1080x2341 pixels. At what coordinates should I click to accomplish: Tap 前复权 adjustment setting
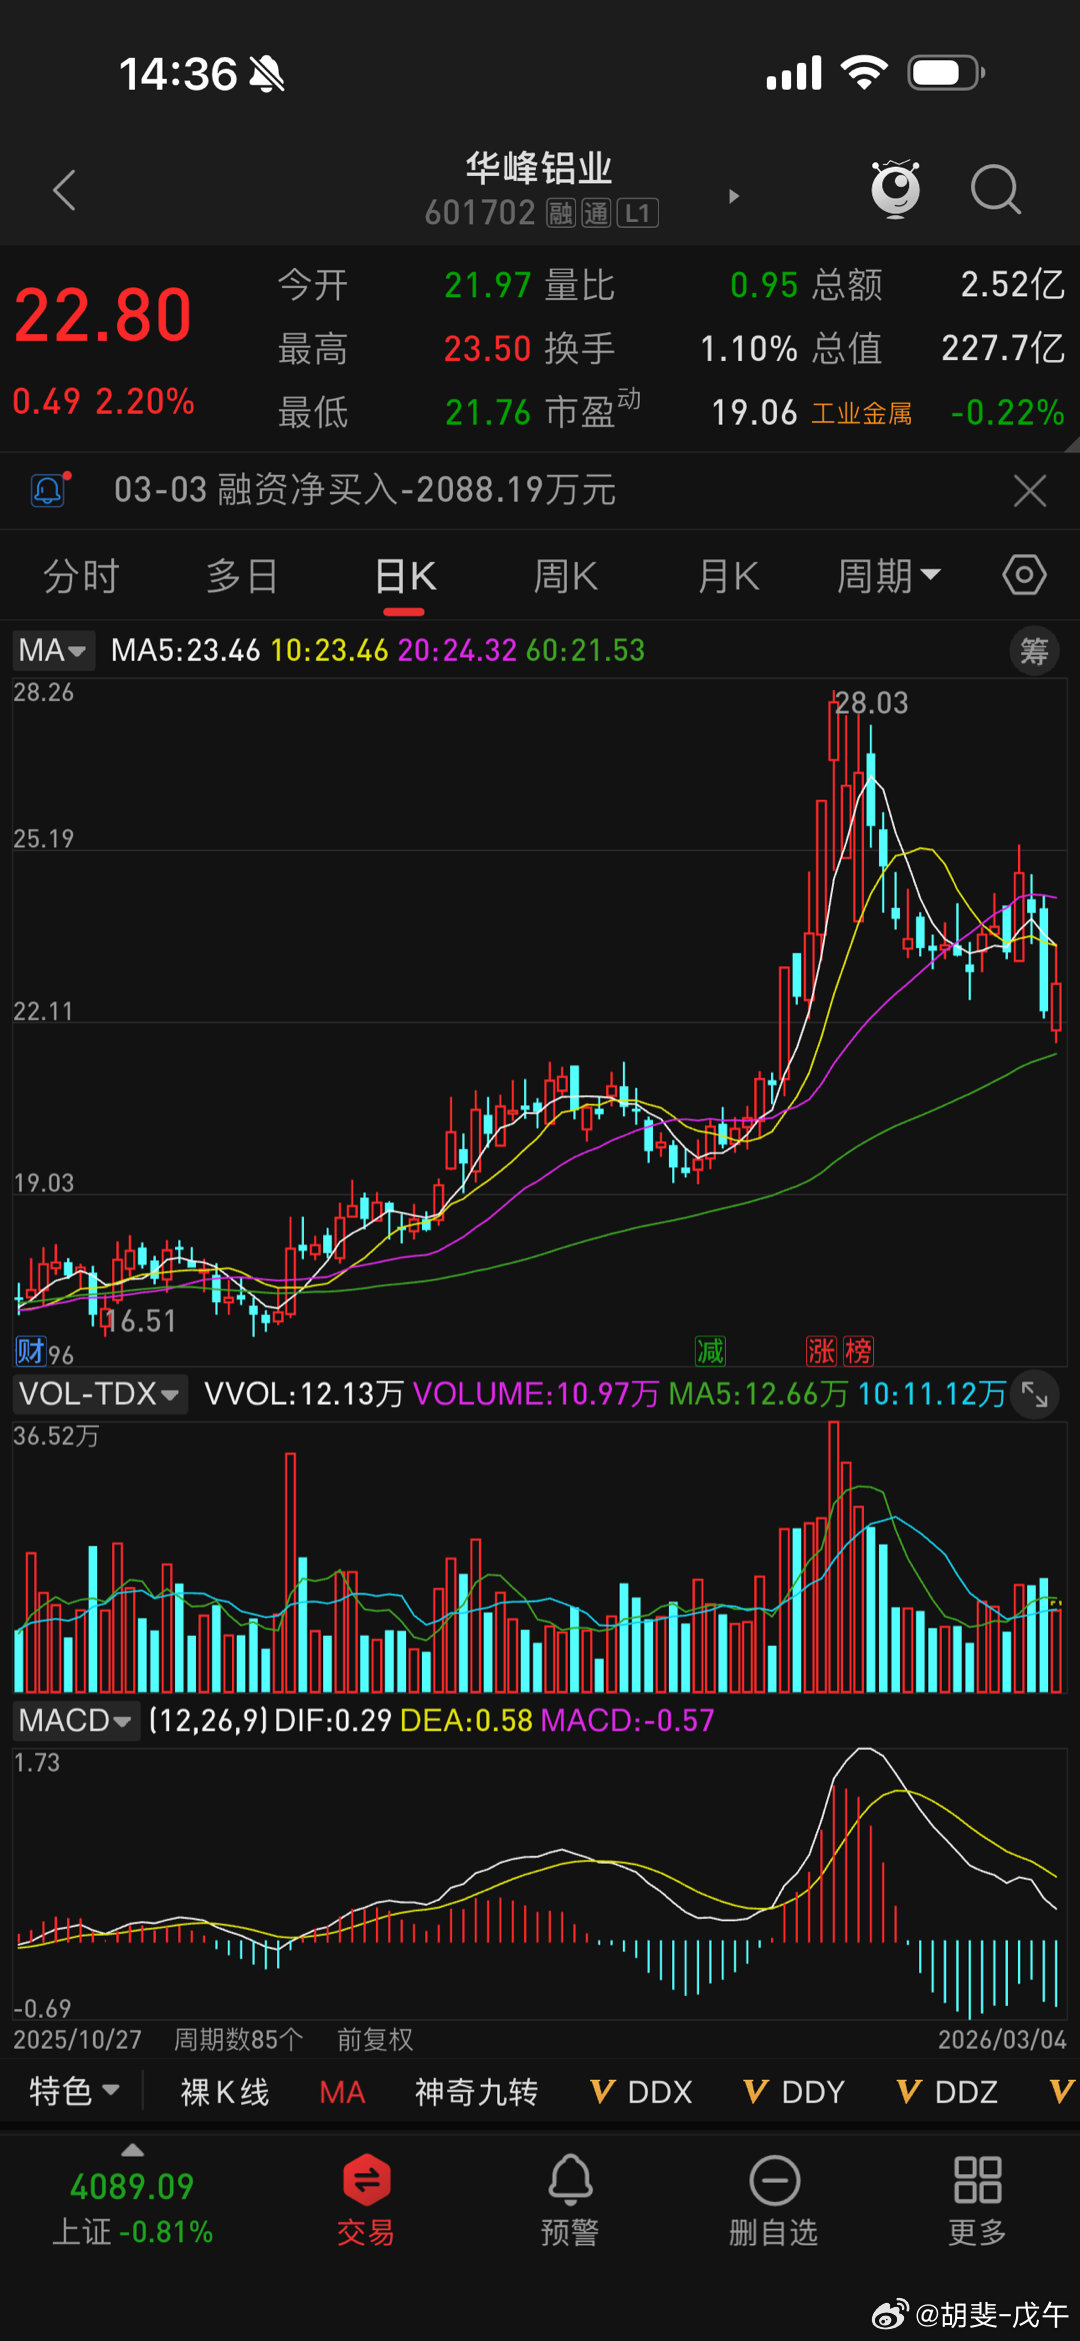(x=374, y=2039)
